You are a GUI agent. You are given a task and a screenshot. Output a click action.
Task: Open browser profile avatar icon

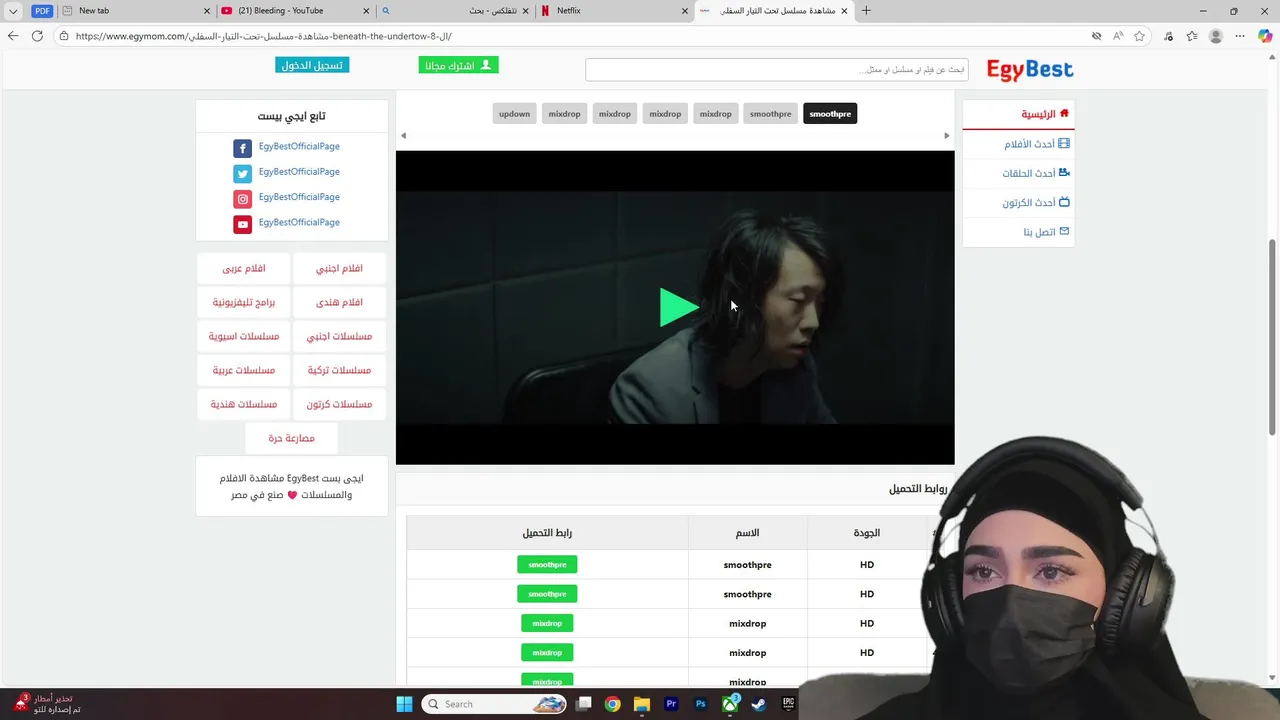point(1216,36)
